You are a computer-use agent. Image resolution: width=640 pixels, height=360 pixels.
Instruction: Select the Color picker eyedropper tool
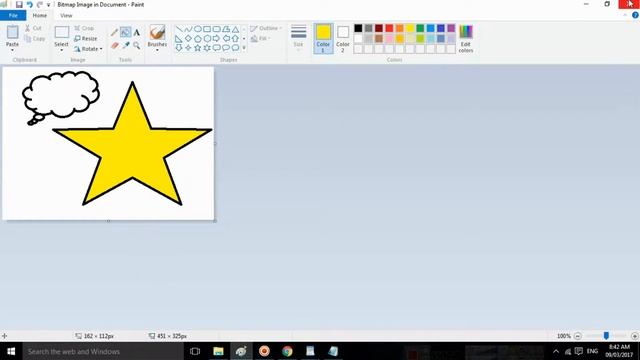point(126,45)
